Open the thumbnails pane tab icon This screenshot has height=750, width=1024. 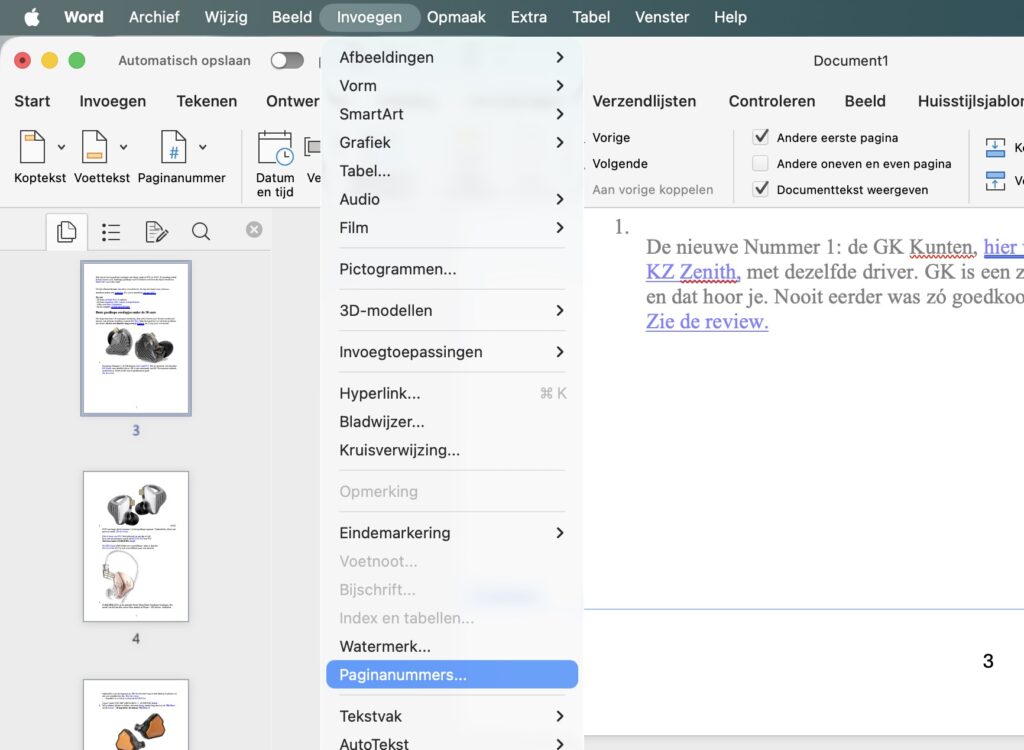(x=67, y=232)
